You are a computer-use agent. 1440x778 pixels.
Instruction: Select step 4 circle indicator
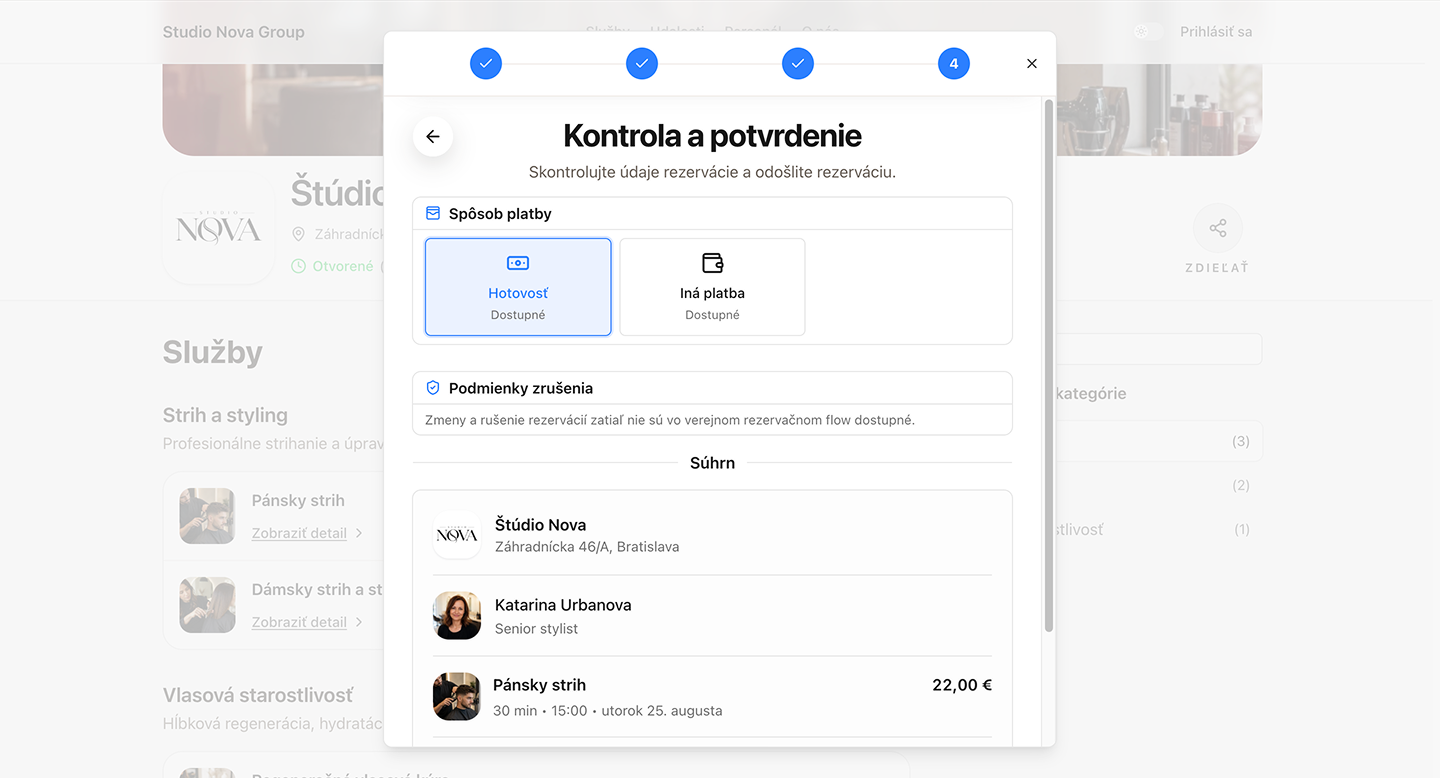[x=954, y=64]
